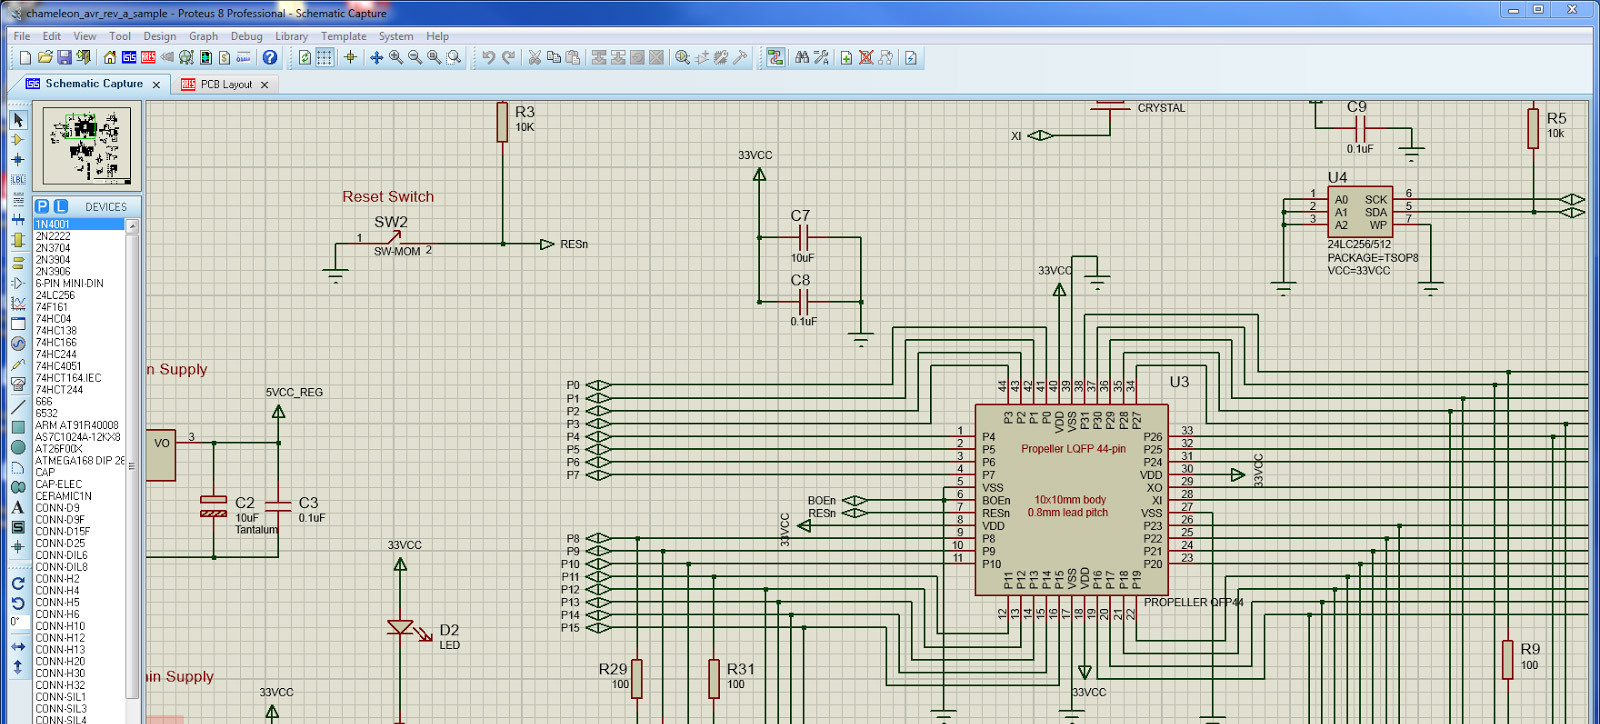Toggle the wire autorouter button

[775, 58]
